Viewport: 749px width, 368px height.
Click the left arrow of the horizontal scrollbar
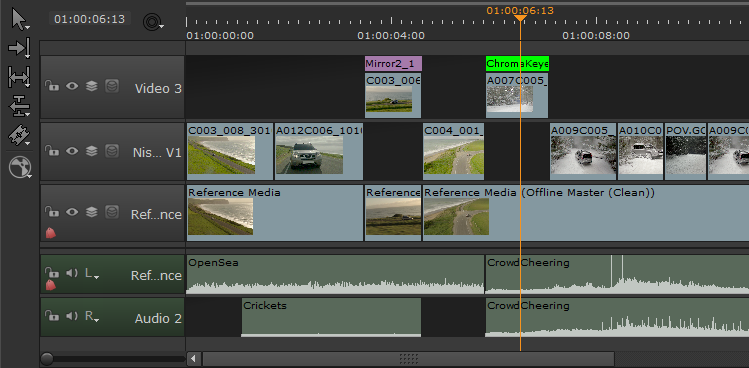tap(193, 358)
